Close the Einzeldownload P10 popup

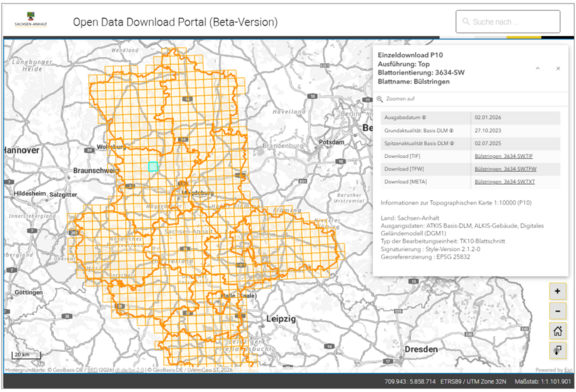point(558,68)
